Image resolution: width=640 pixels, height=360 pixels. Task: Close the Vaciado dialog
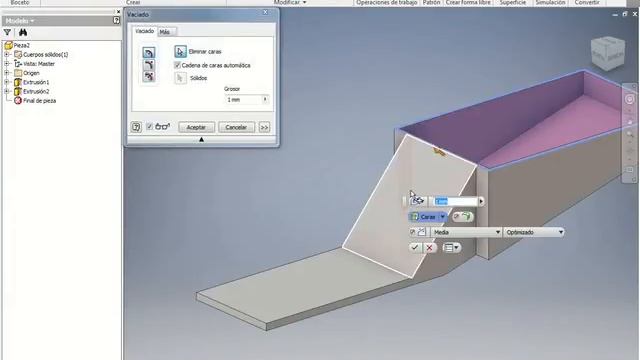tap(265, 13)
